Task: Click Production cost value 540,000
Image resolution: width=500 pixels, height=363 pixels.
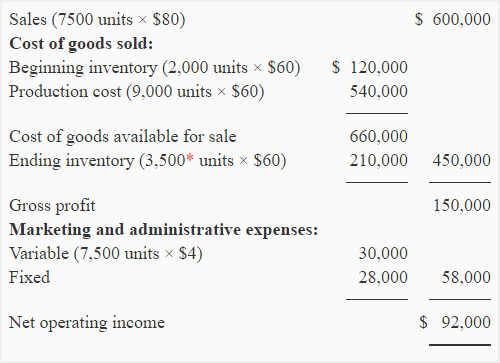Action: tap(379, 91)
